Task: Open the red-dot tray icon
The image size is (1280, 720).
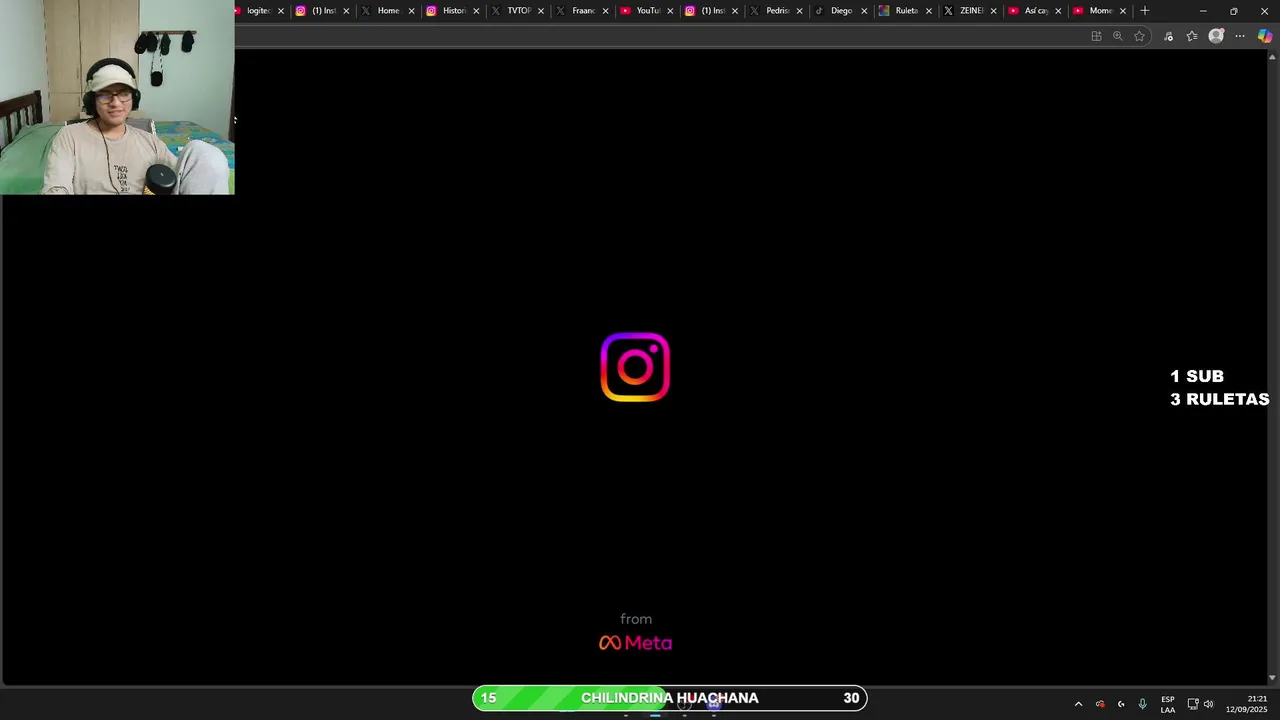Action: tap(1100, 704)
